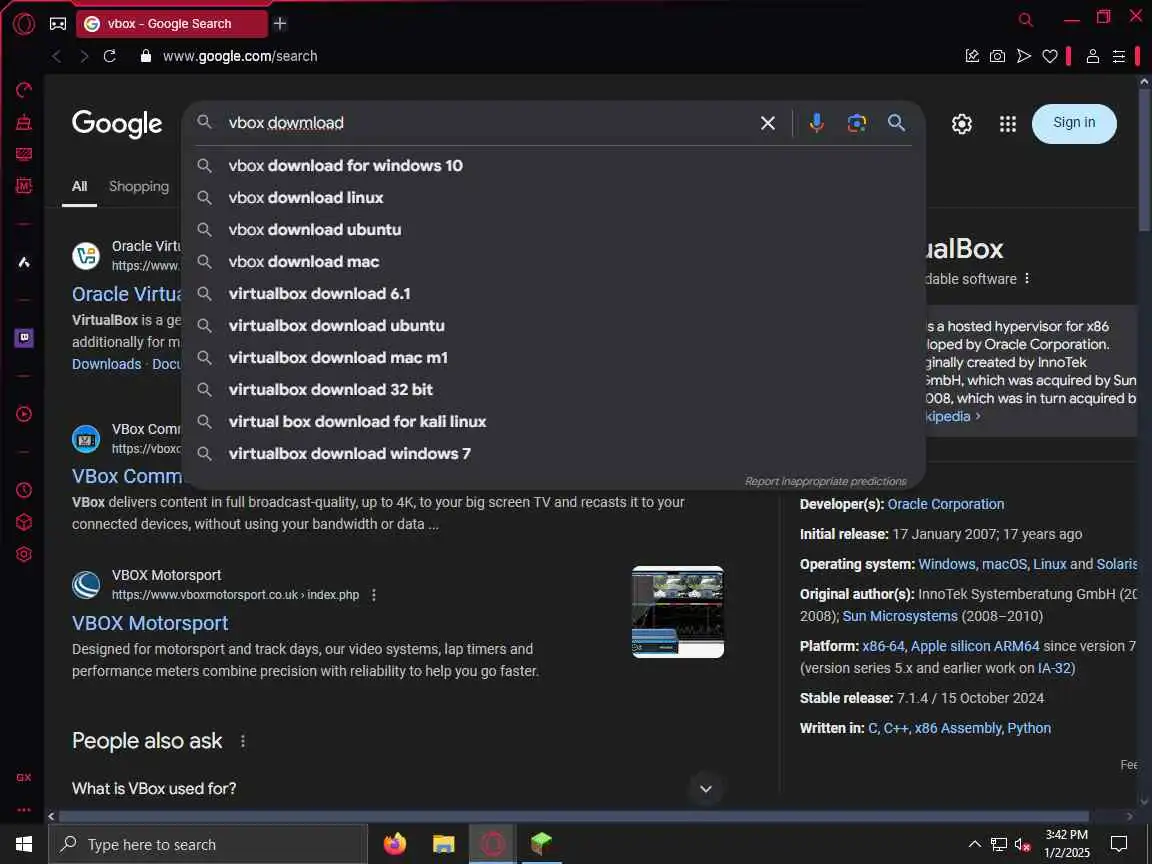
Task: Open knowledge panel three-dot menu
Action: click(x=1027, y=278)
